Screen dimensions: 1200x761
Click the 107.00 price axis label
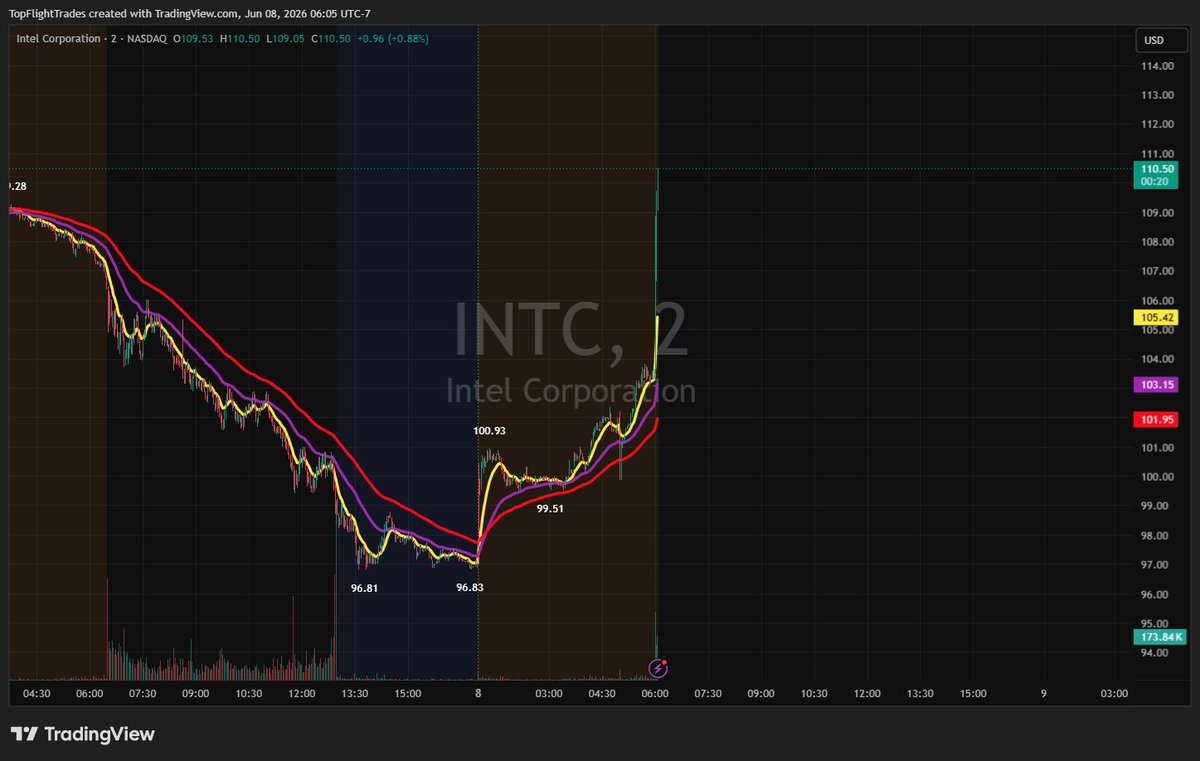tap(1158, 271)
